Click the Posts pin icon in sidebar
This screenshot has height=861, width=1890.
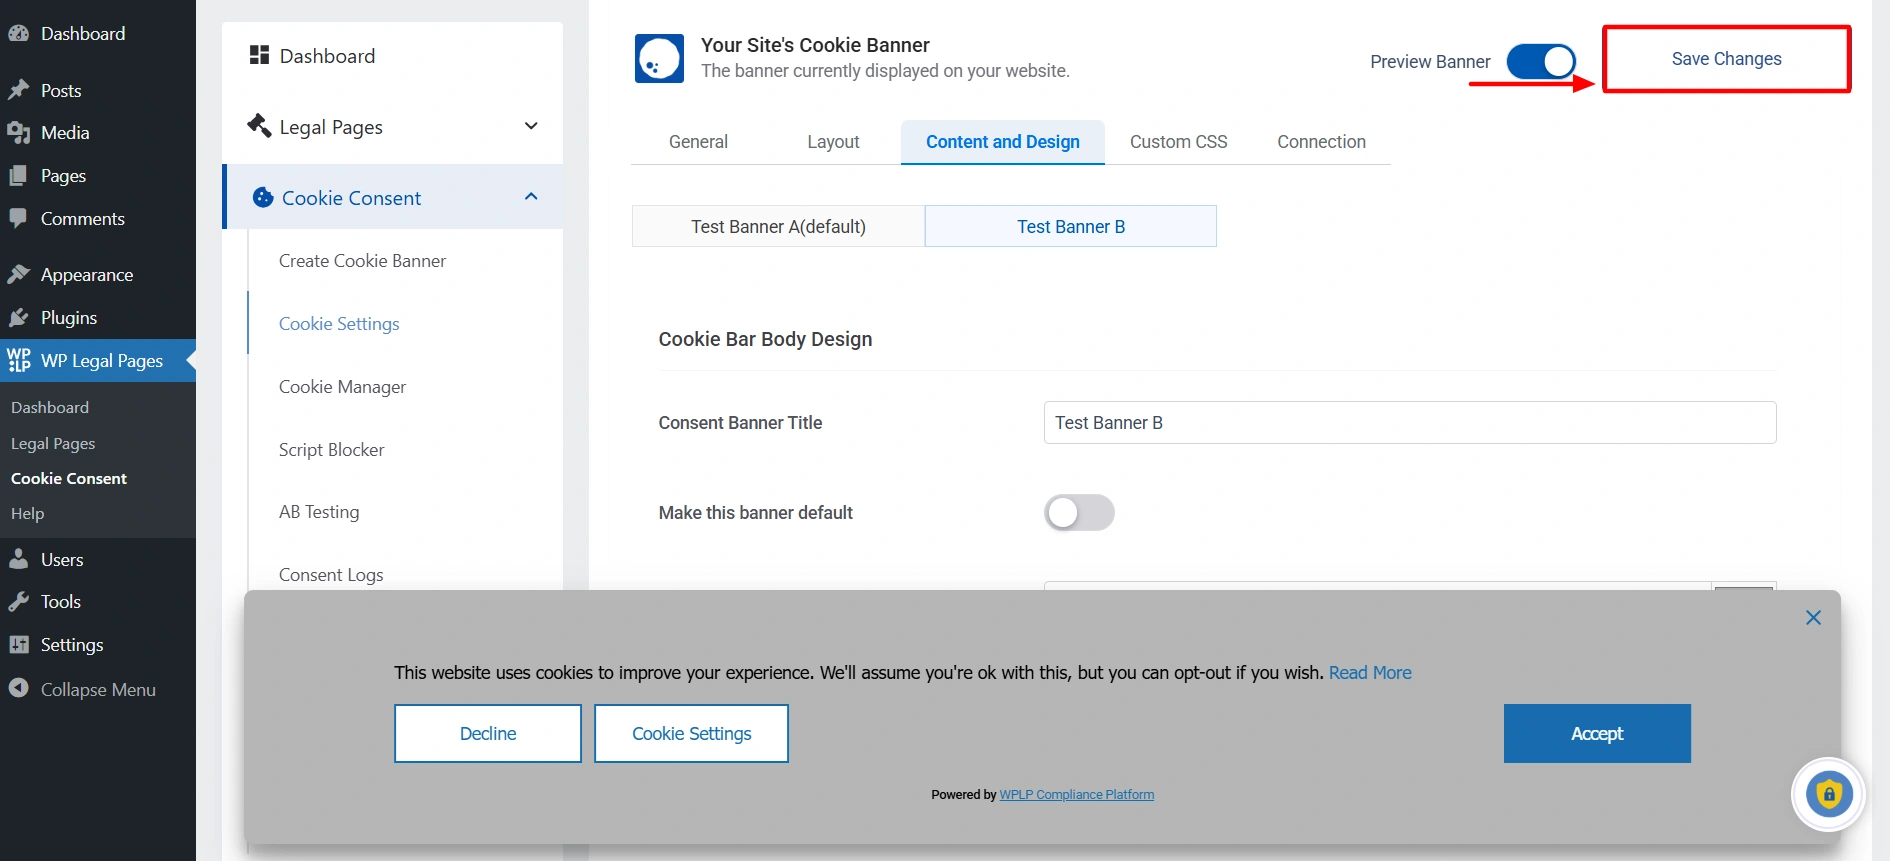tap(19, 90)
